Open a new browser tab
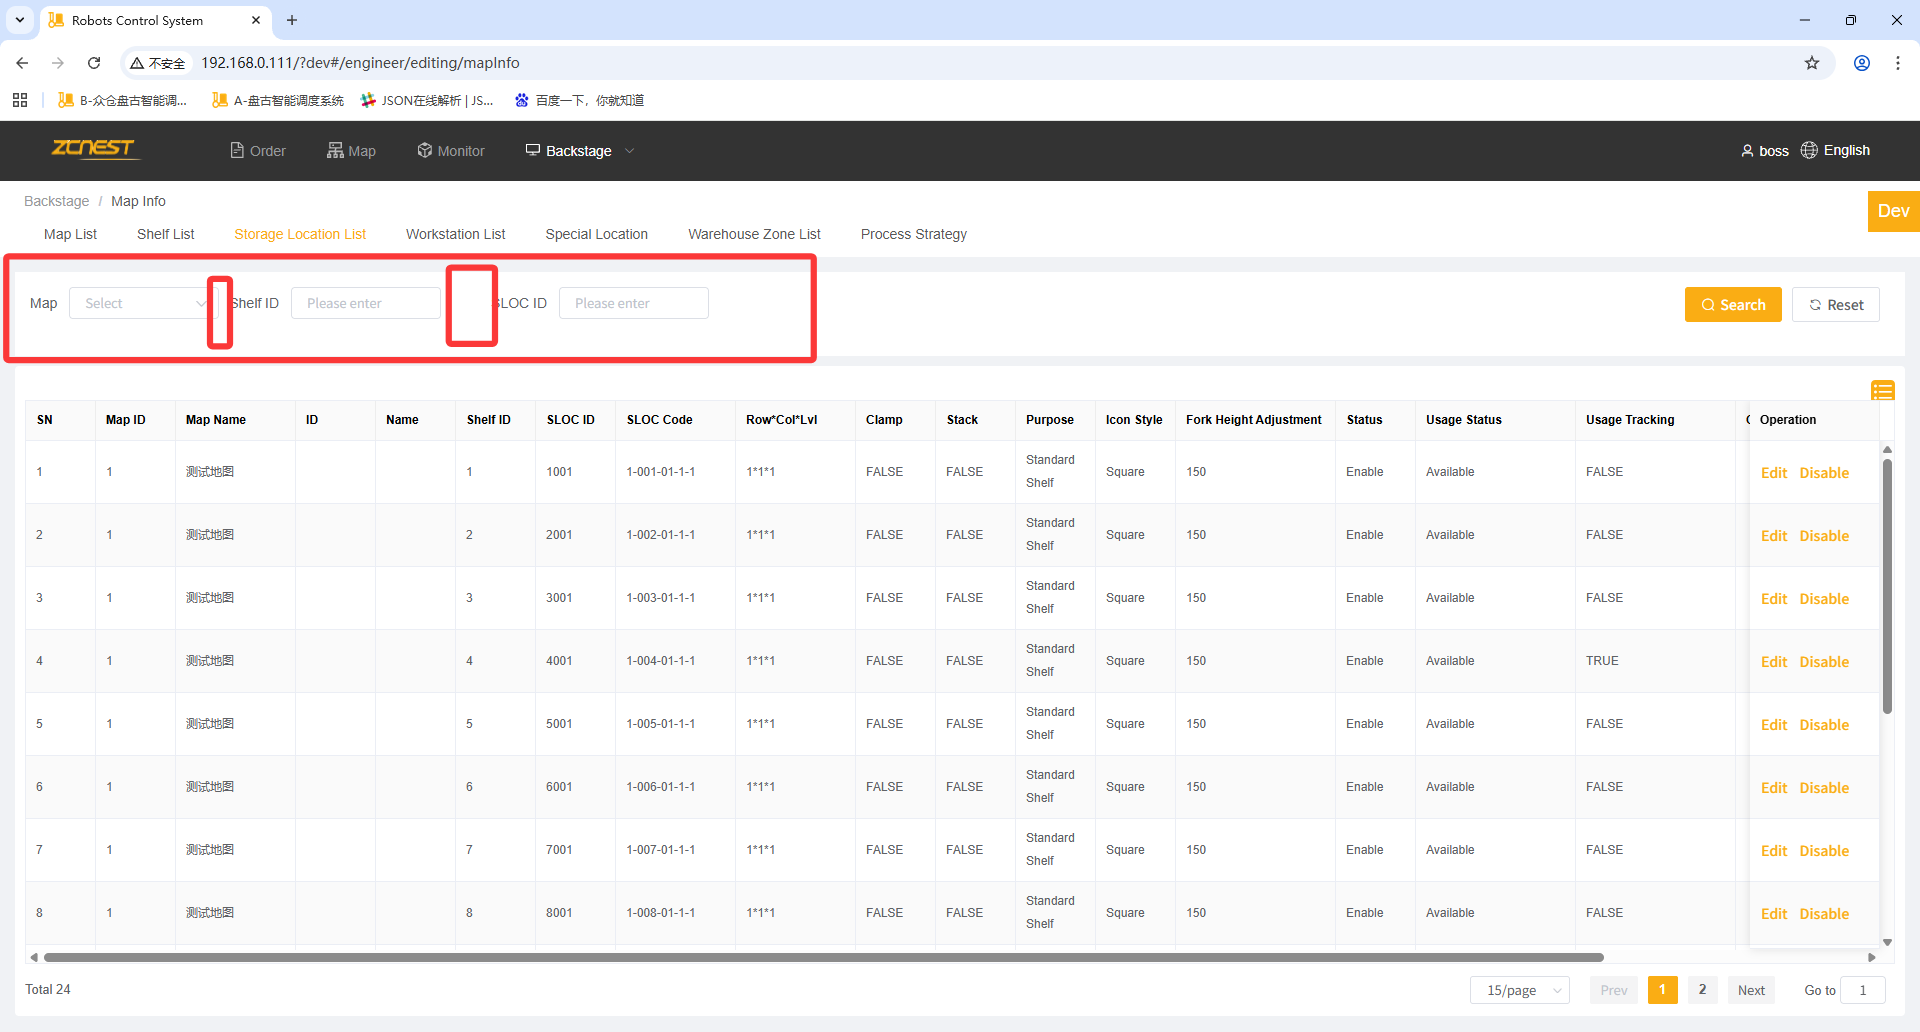The width and height of the screenshot is (1920, 1032). 292,20
